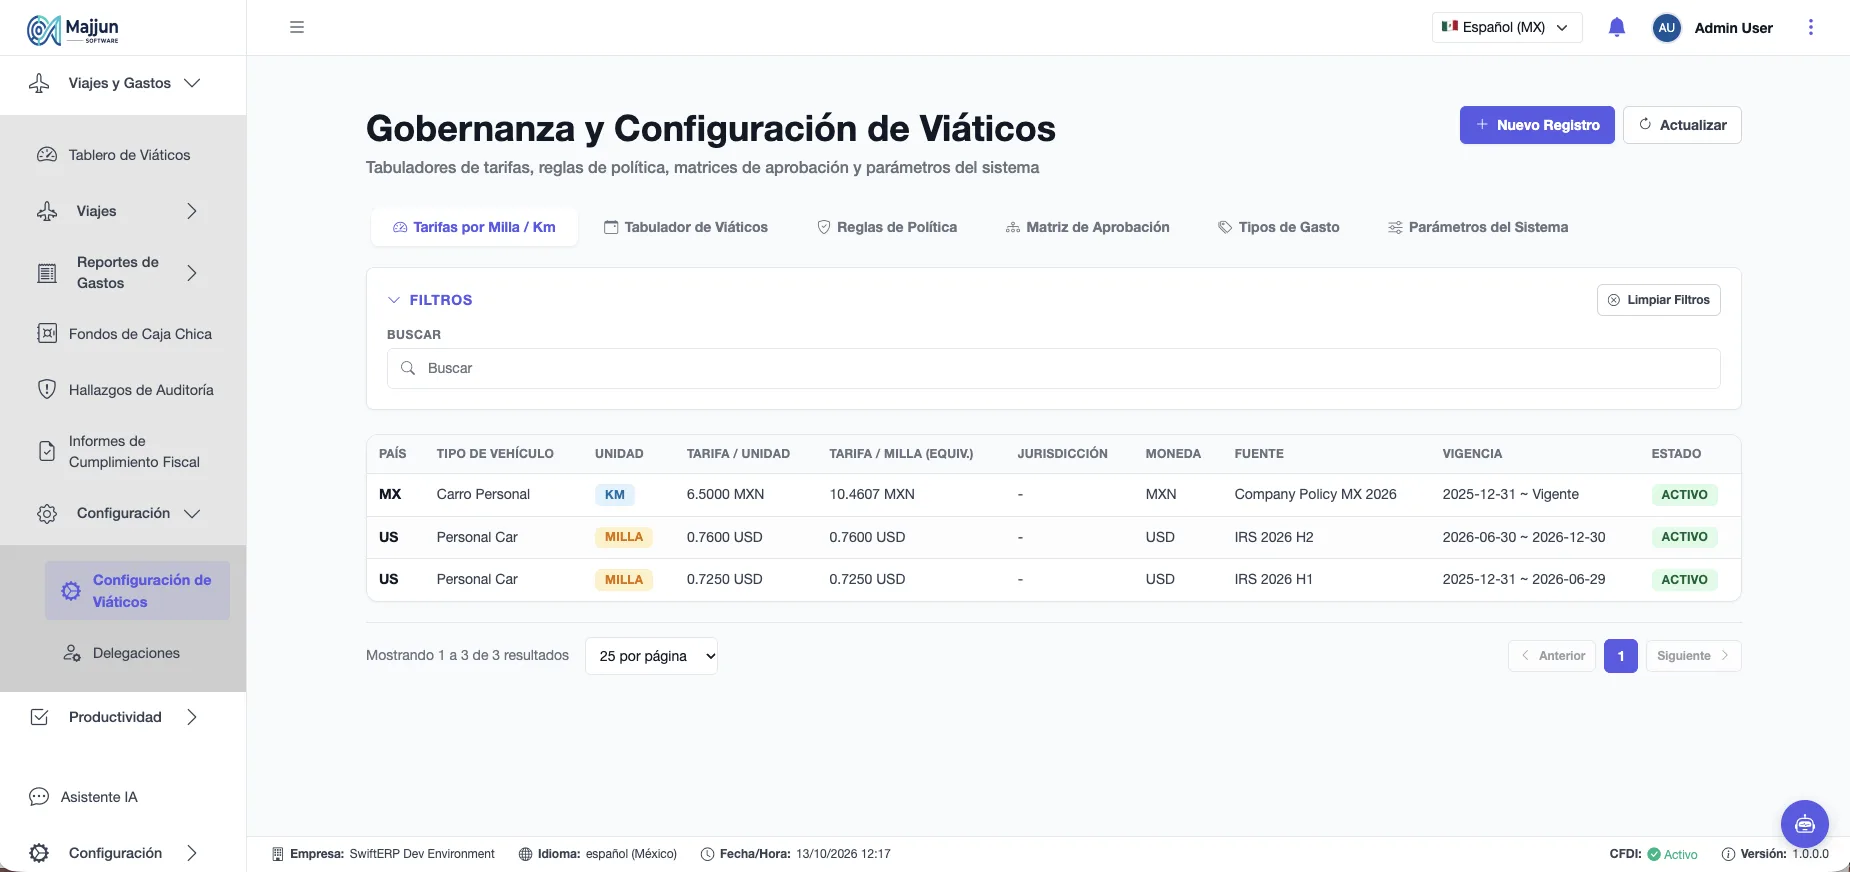This screenshot has height=872, width=1850.
Task: Open the three-dot more options menu
Action: [x=1811, y=27]
